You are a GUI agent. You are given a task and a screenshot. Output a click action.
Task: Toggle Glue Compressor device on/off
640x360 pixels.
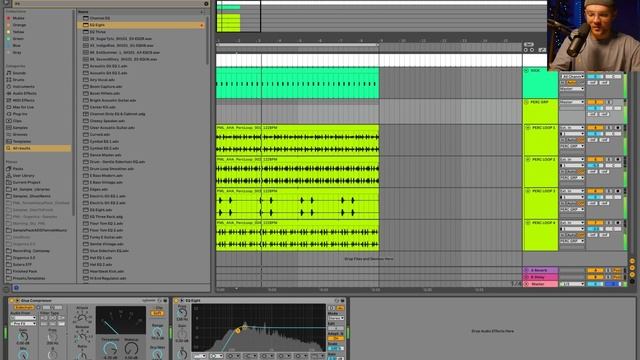point(11,301)
